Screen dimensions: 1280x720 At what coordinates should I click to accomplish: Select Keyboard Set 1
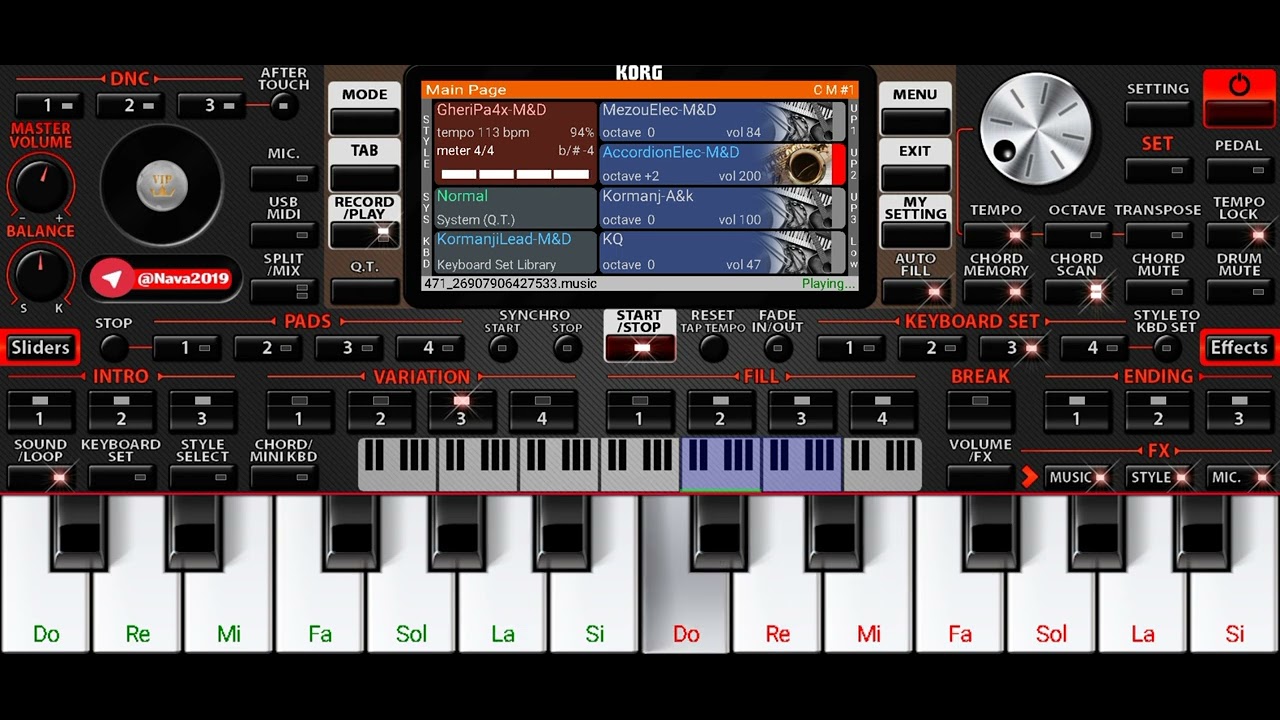[x=851, y=348]
